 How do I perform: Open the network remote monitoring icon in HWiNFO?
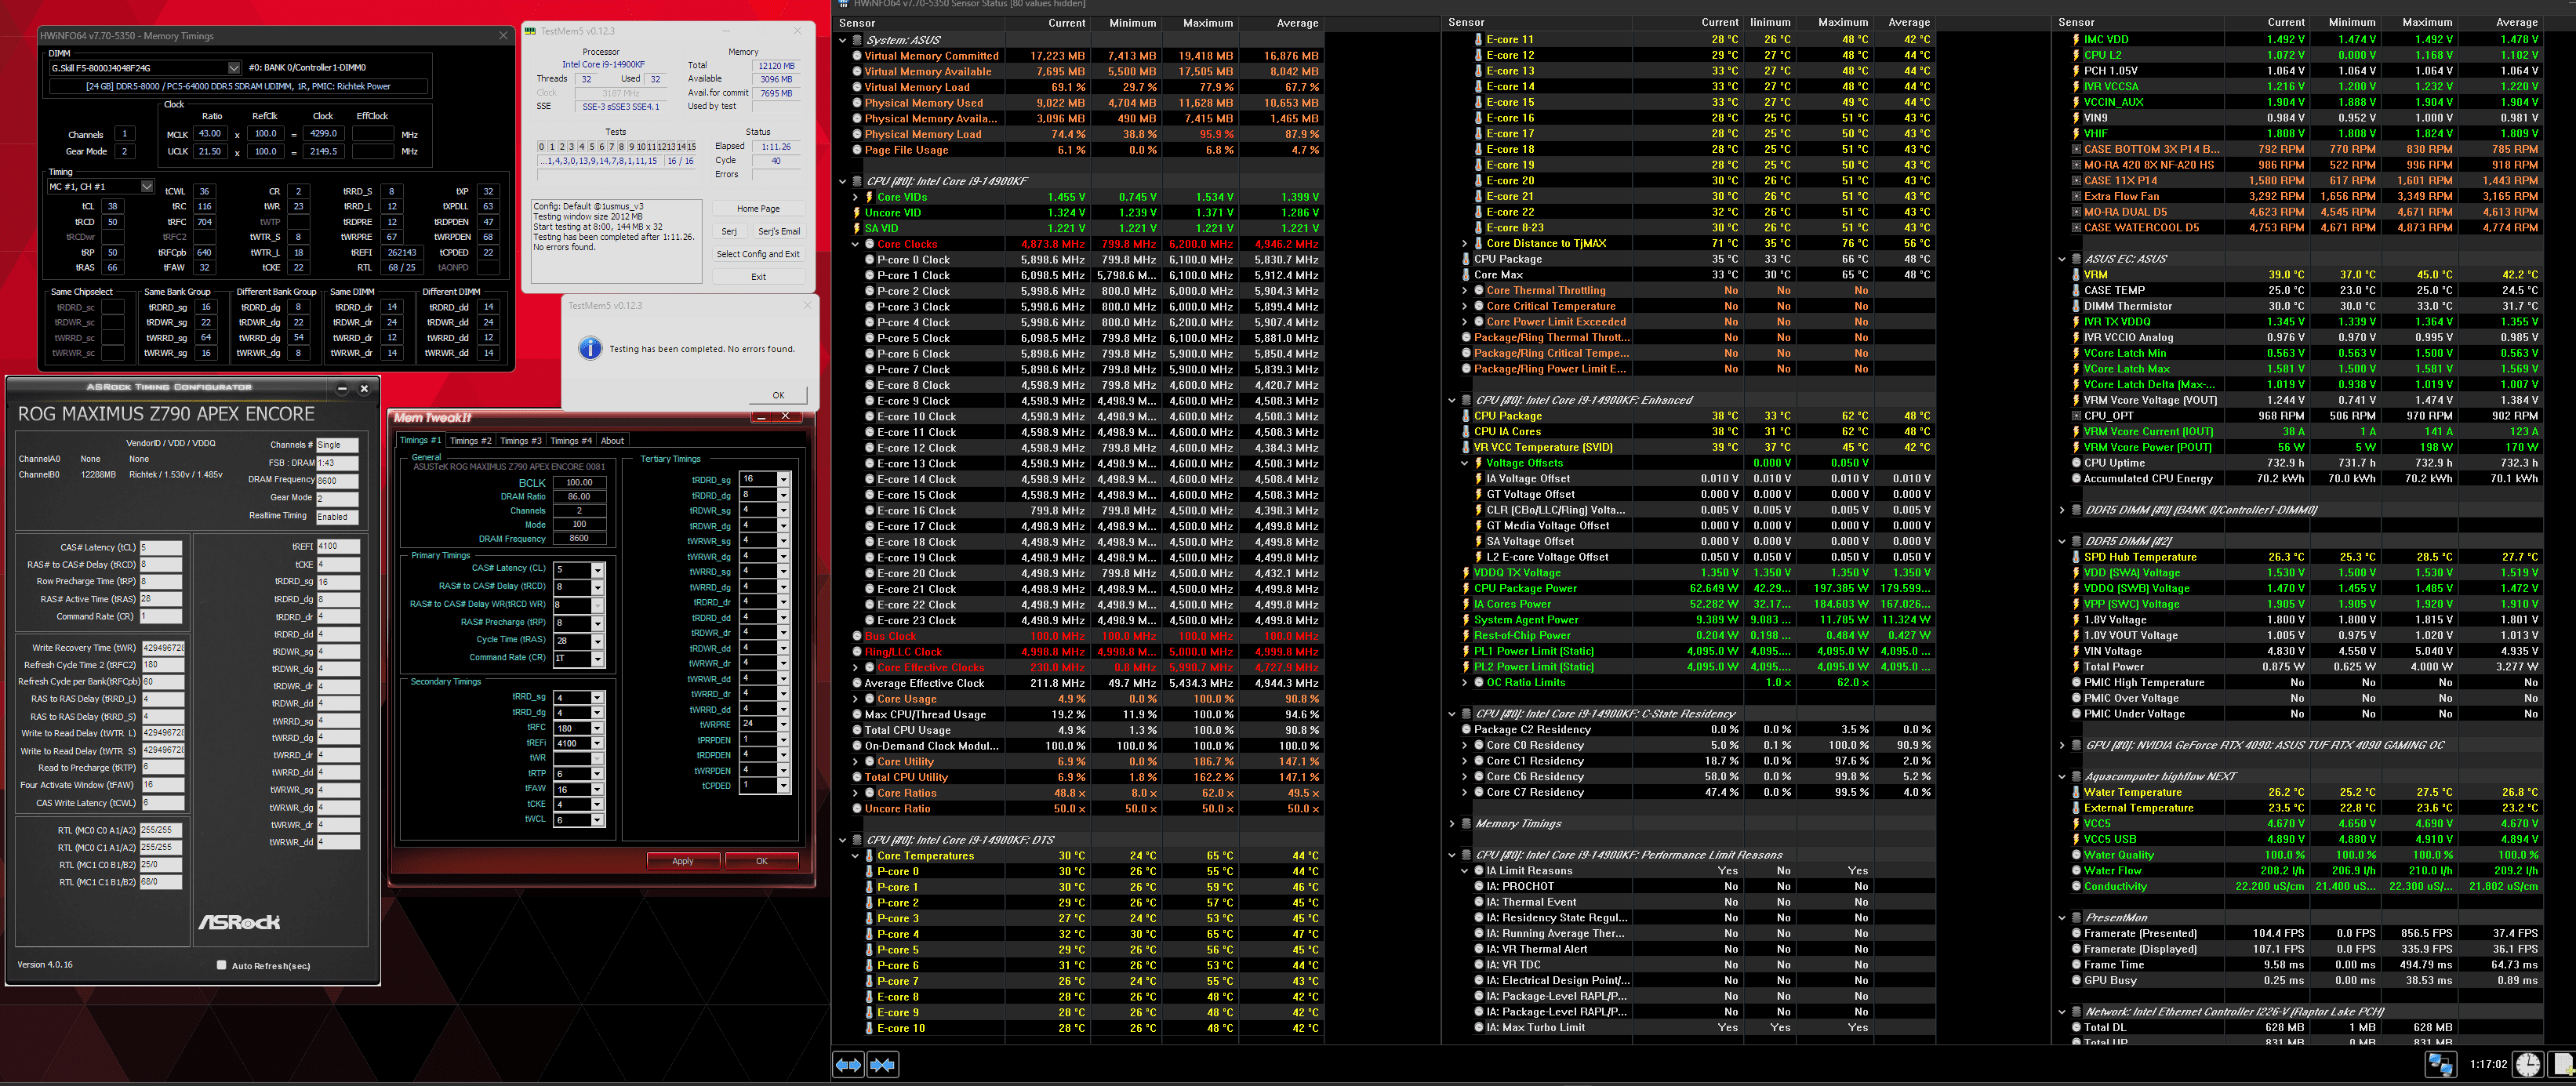2440,1064
